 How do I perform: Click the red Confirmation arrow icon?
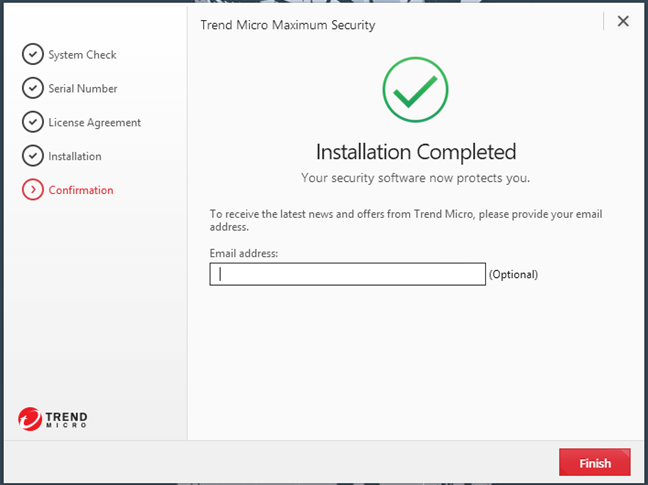(x=33, y=190)
